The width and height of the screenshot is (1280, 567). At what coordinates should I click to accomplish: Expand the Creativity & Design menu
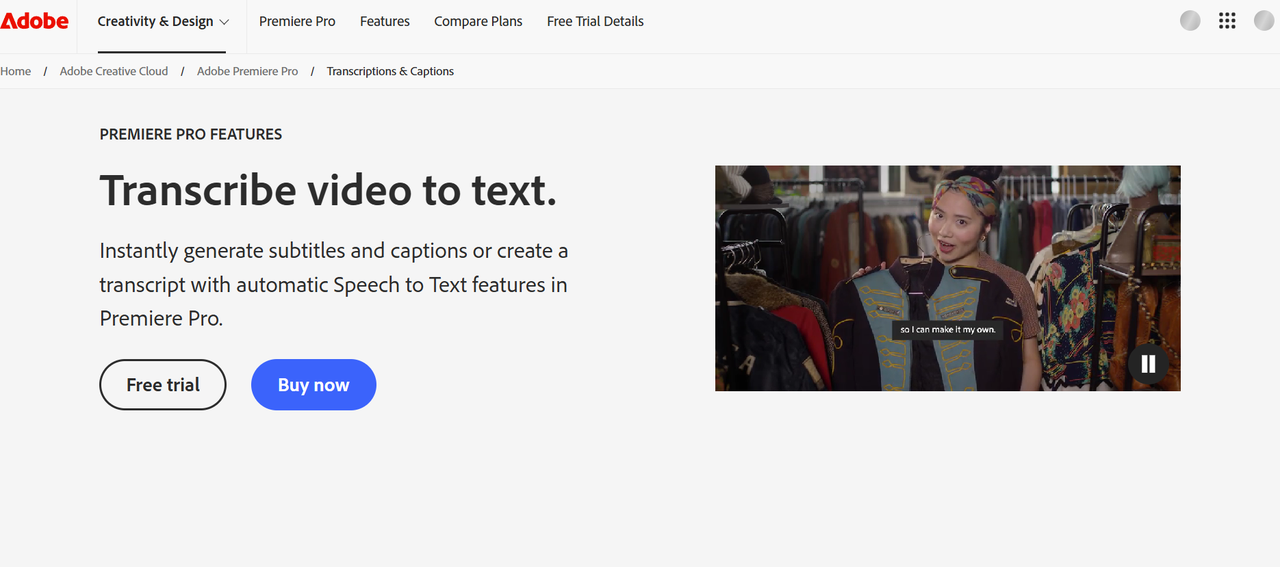(x=162, y=21)
